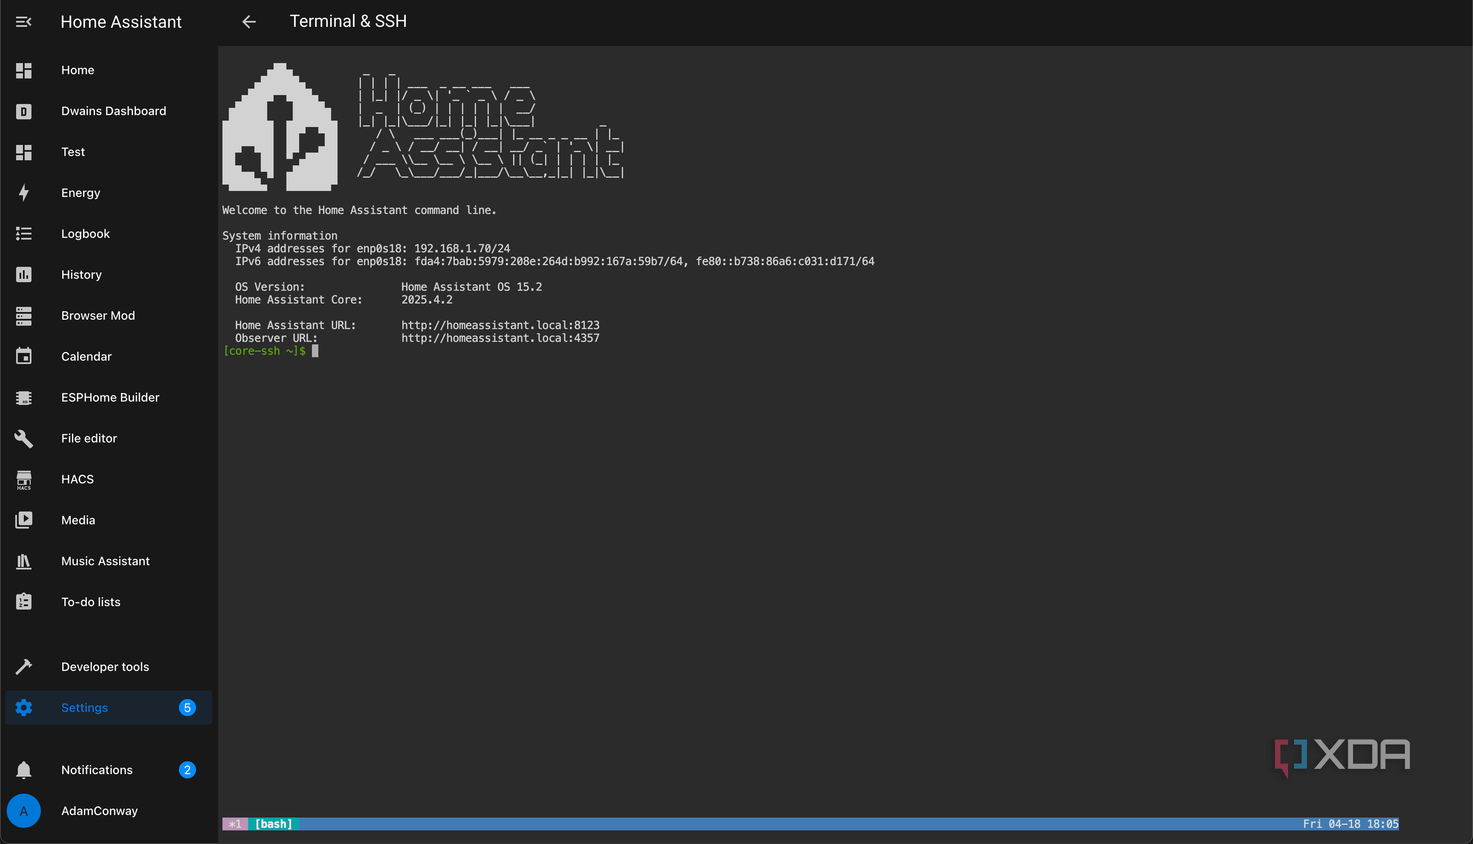Click the http://homeassistant.local:4357 observer URL
The image size is (1473, 844).
500,338
